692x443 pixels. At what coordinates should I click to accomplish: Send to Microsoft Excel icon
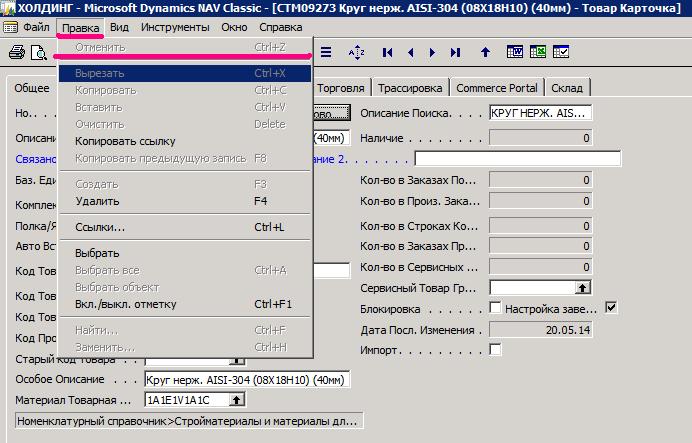538,52
